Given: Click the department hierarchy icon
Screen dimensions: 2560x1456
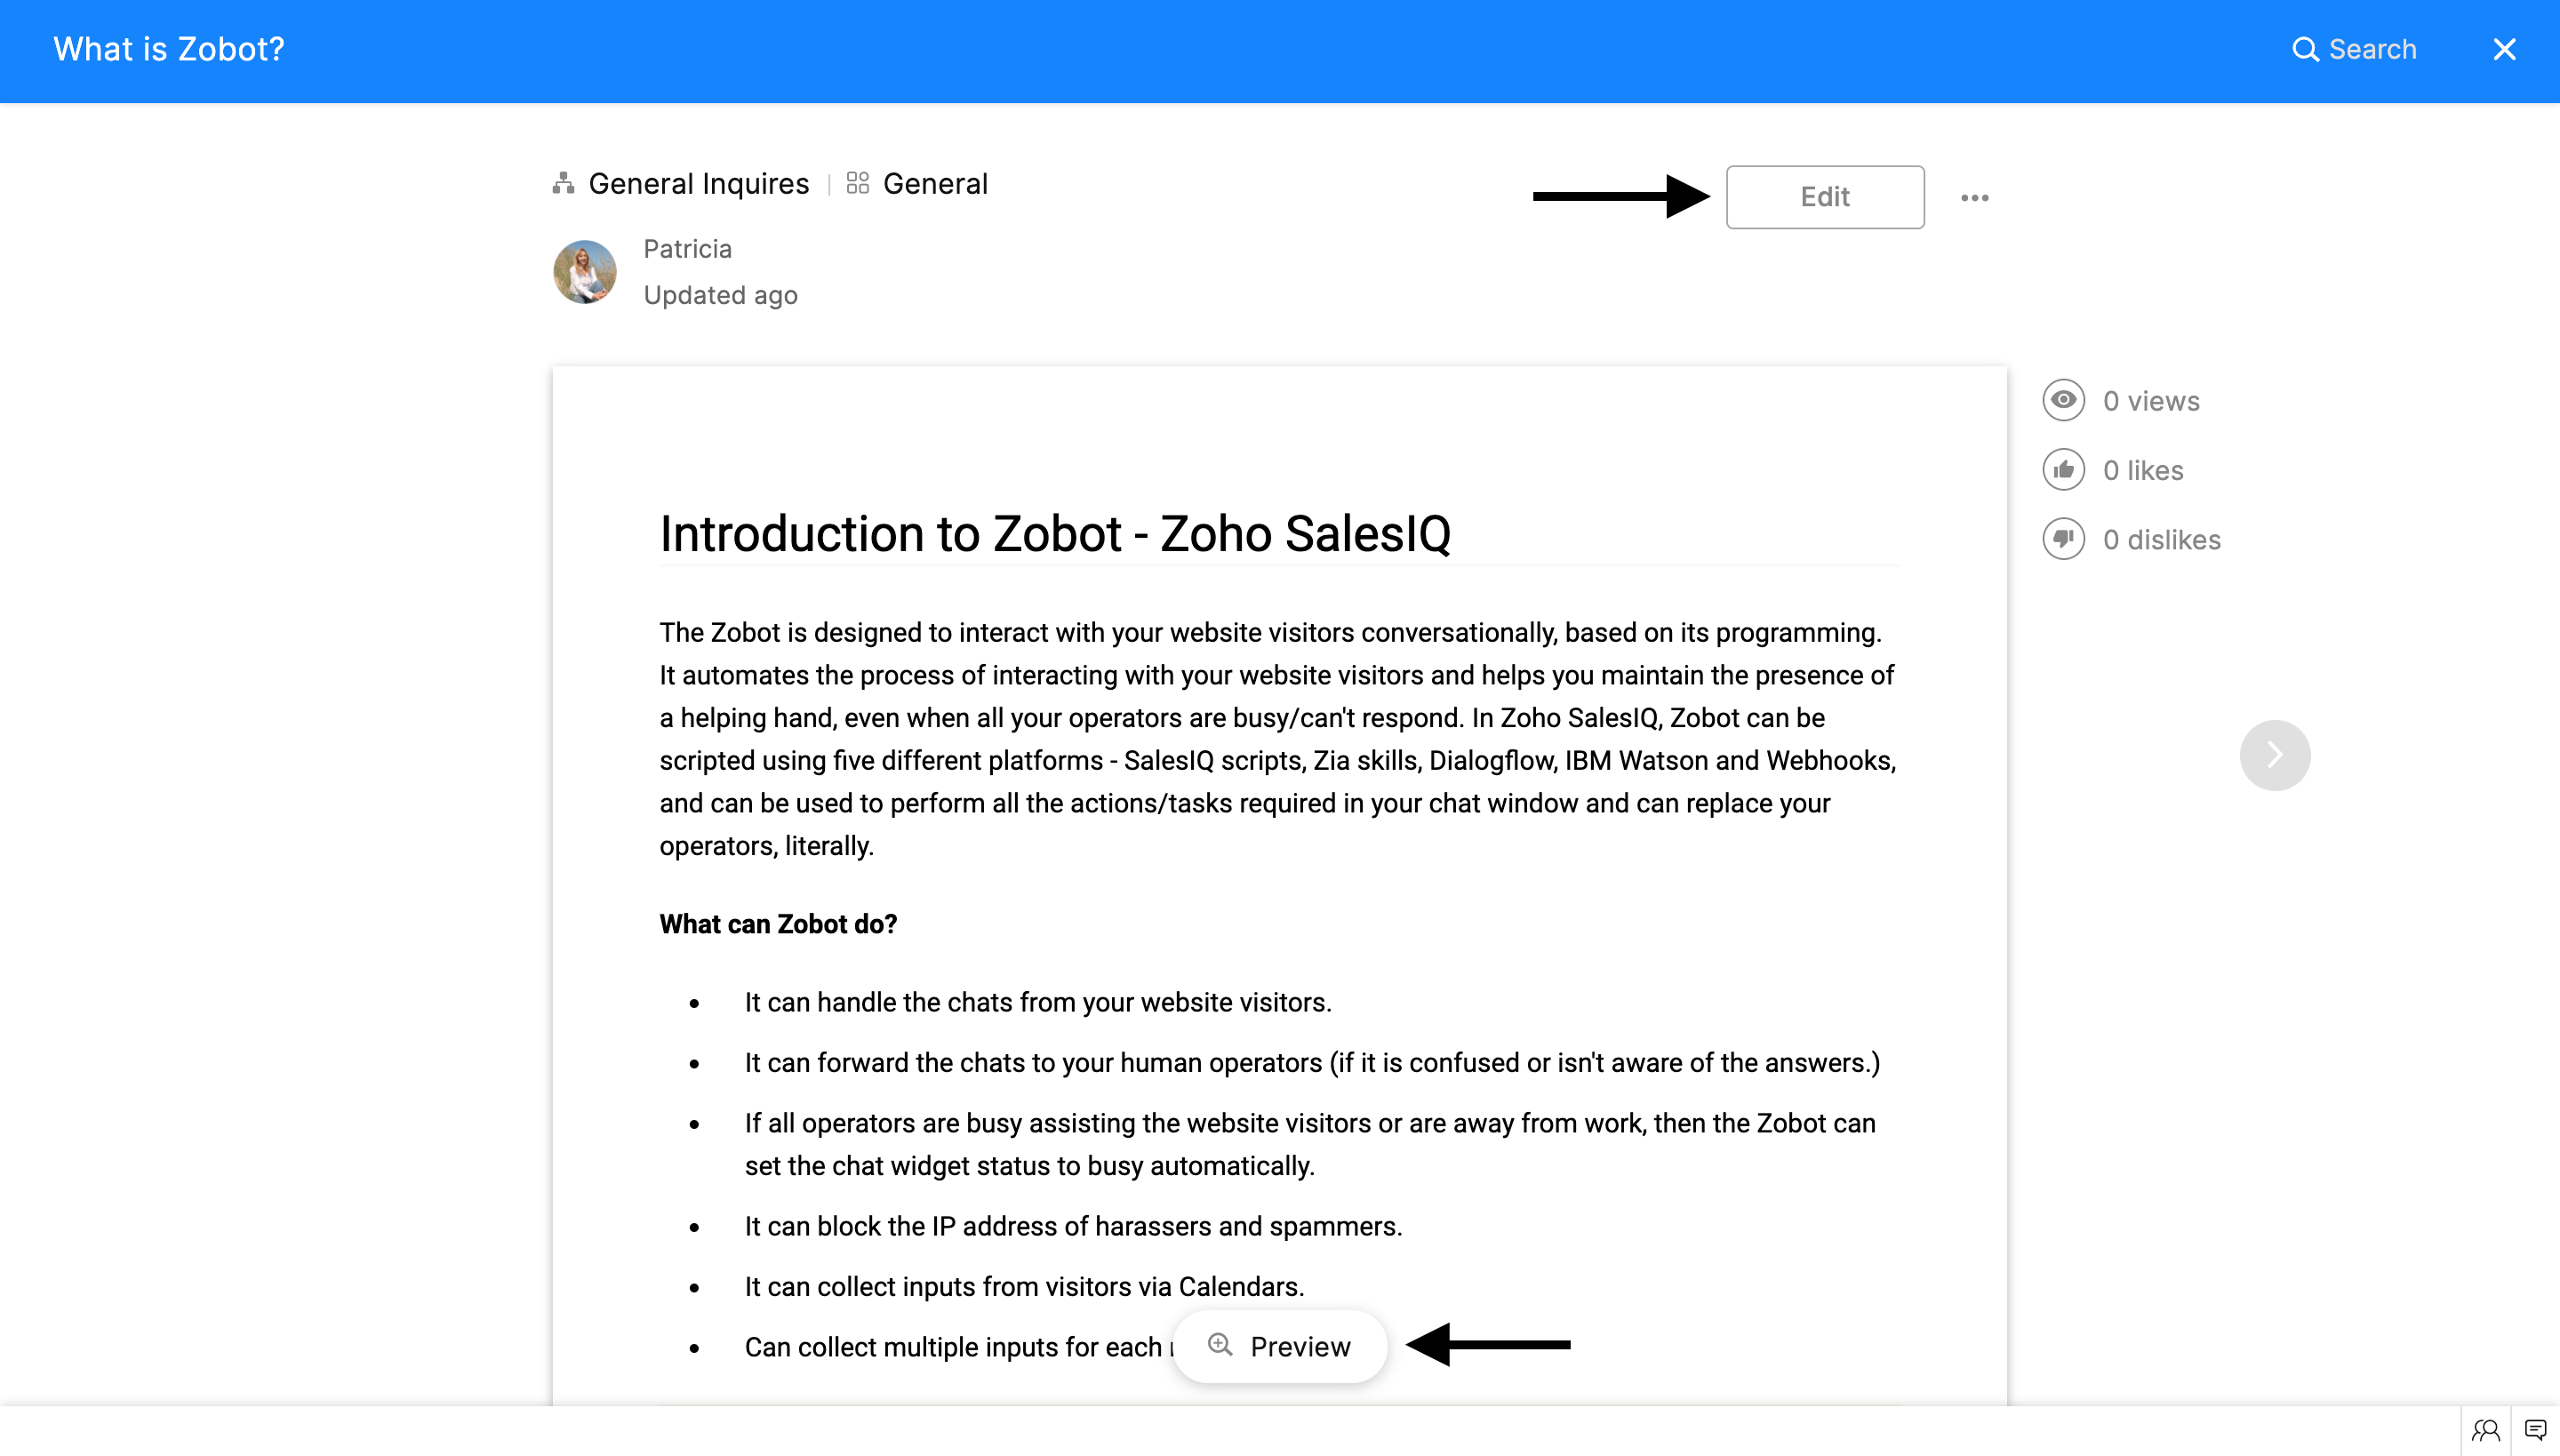Looking at the screenshot, I should 564,183.
